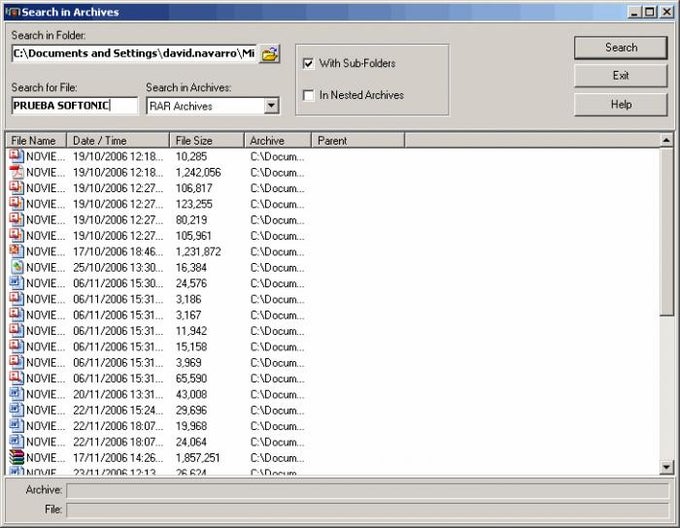Click the Search button

click(x=621, y=47)
